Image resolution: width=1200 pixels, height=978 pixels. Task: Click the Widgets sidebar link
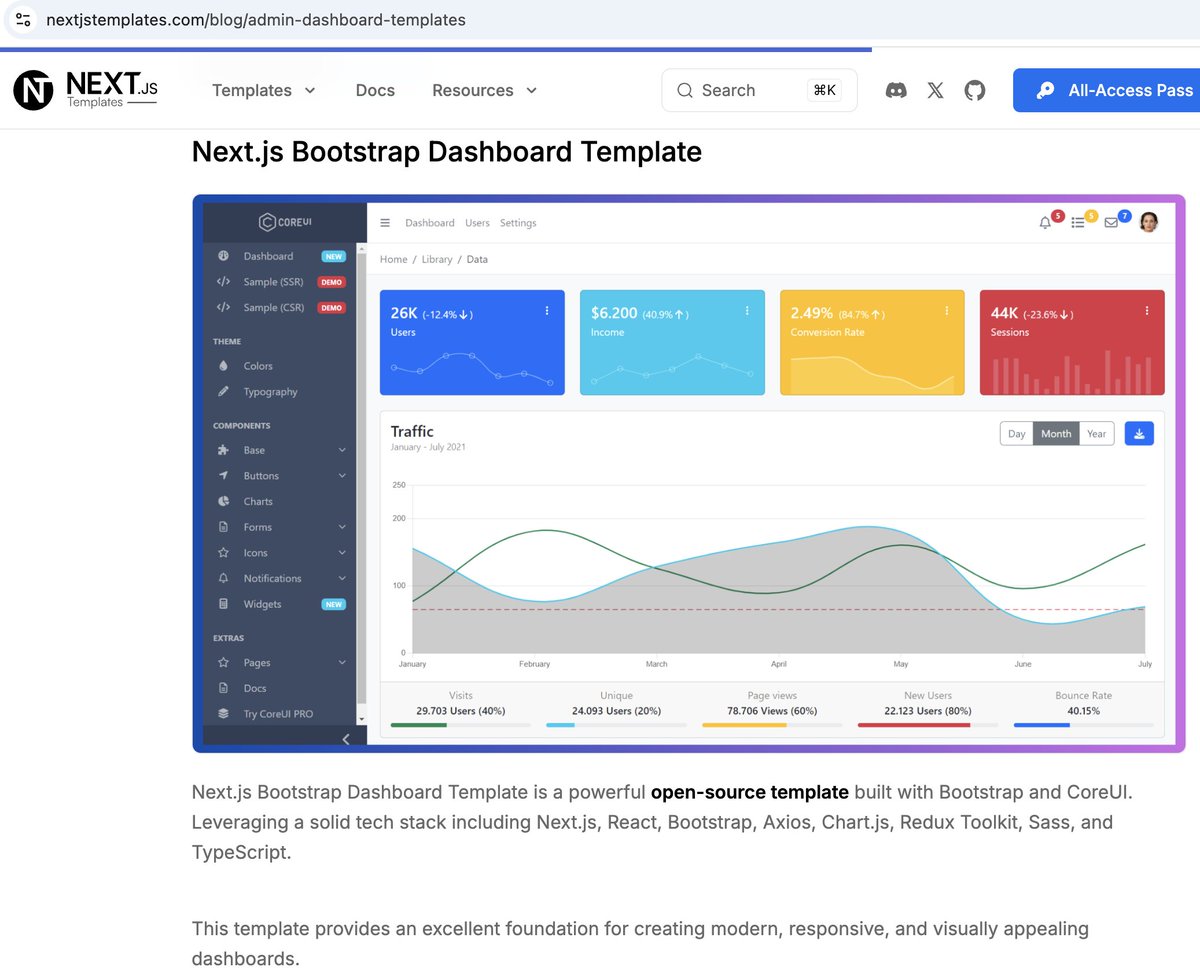(280, 604)
